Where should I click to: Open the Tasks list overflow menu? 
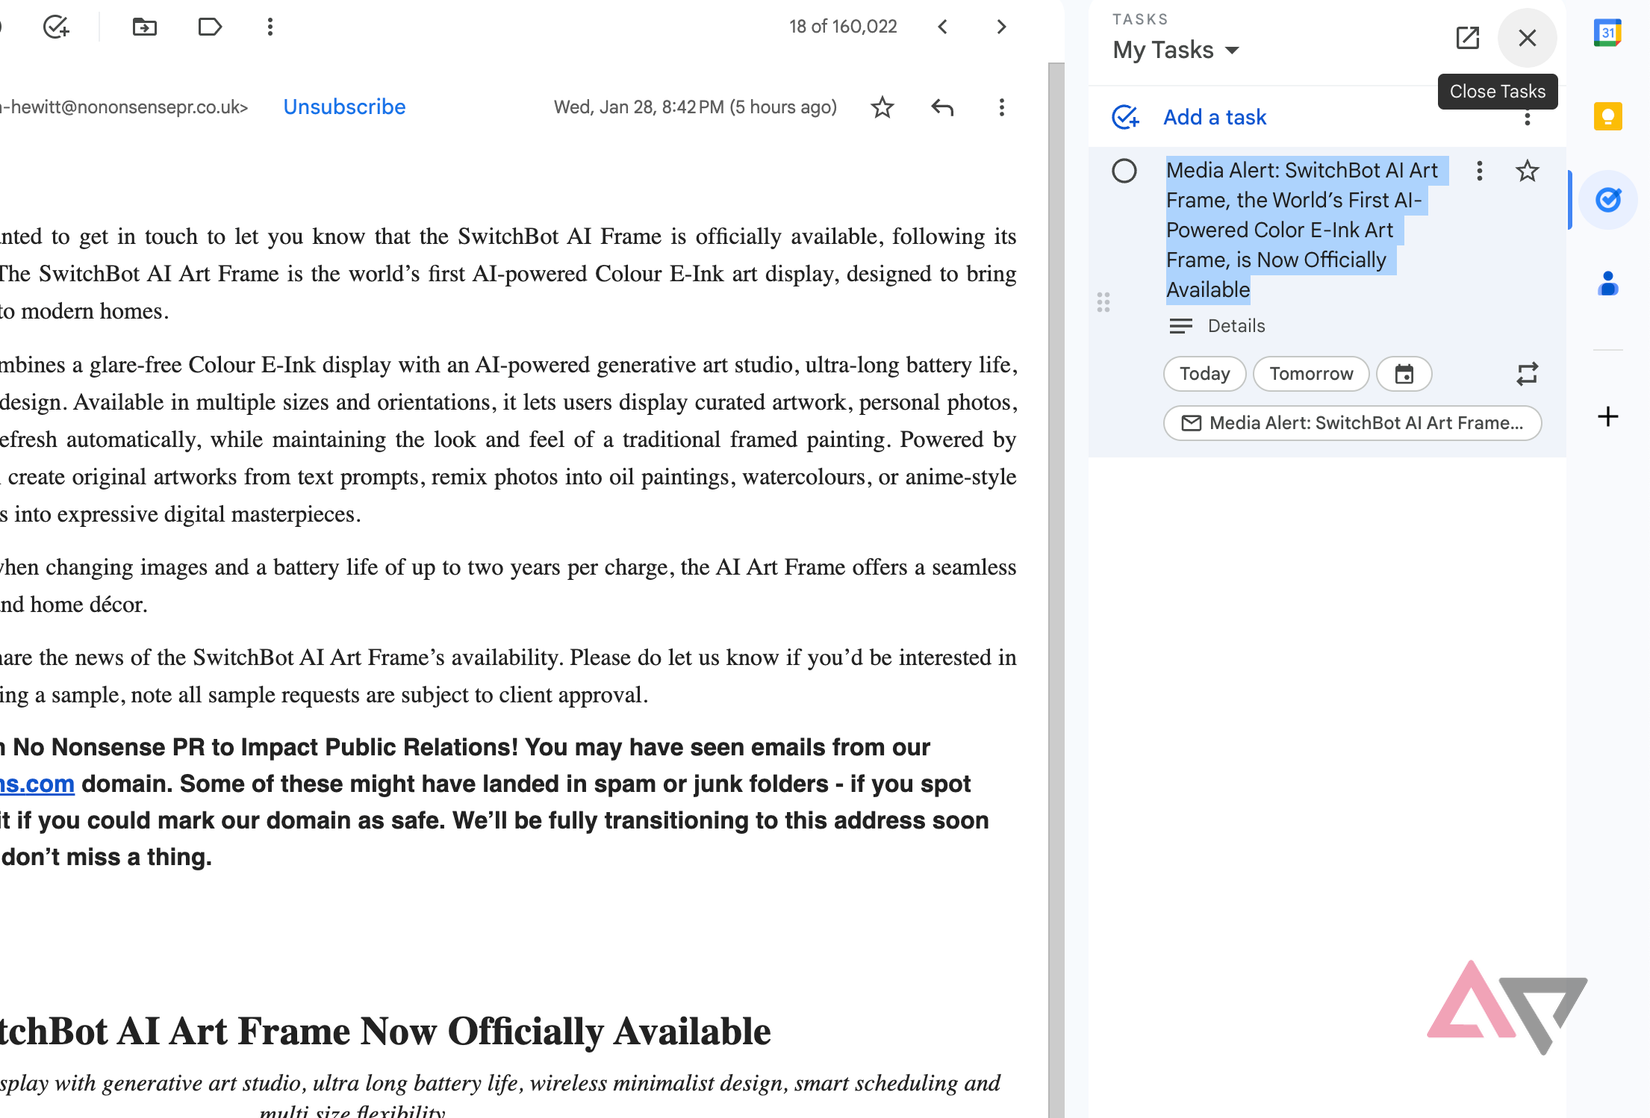1528,117
